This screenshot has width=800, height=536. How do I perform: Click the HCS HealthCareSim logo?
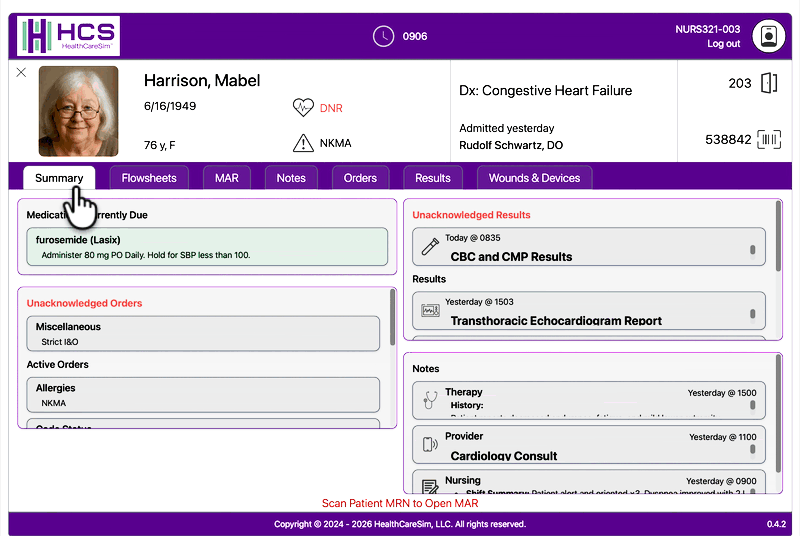coord(69,36)
